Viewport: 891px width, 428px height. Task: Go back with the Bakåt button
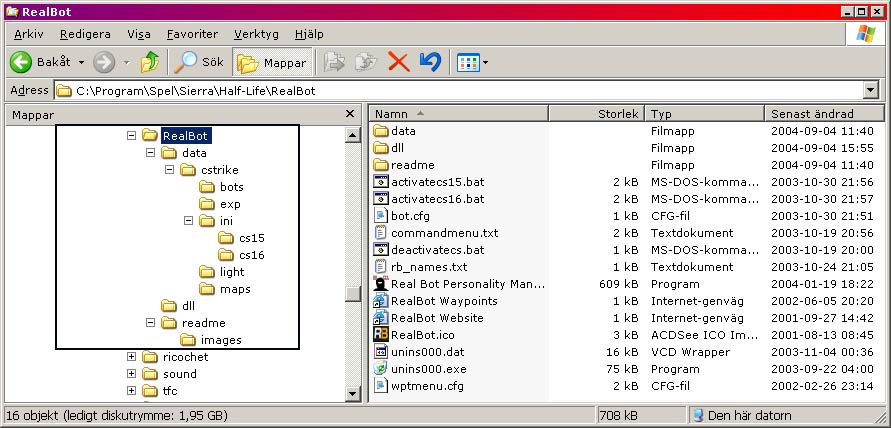pyautogui.click(x=40, y=62)
